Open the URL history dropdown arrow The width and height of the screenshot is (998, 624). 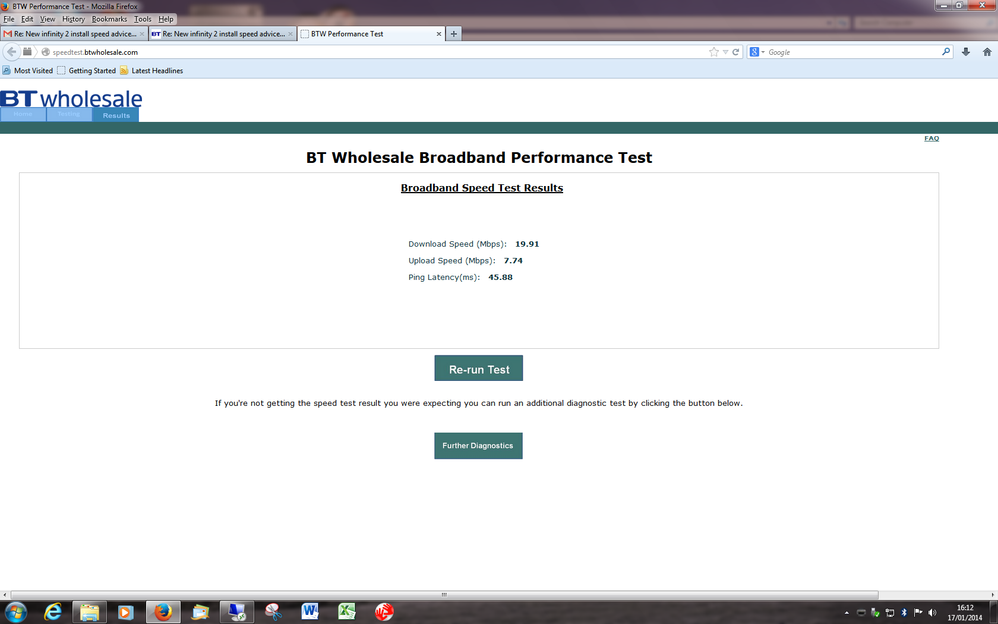click(725, 52)
